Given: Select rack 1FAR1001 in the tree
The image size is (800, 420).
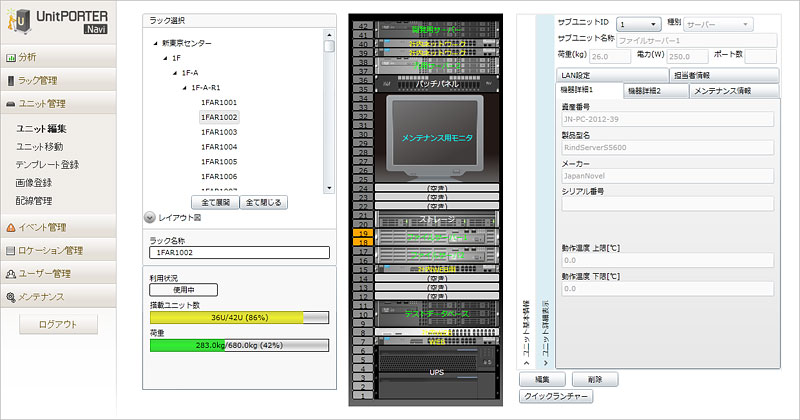Looking at the screenshot, I should [x=219, y=103].
